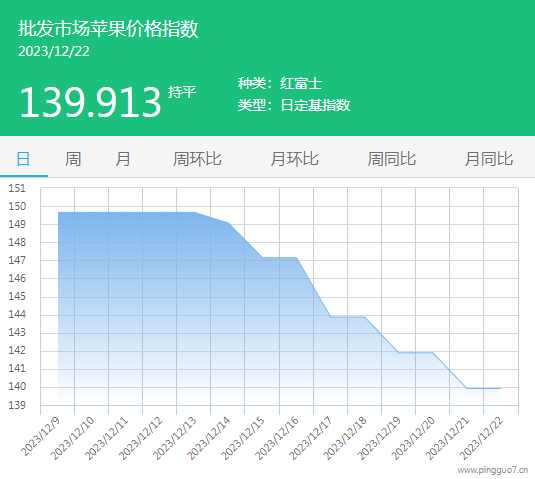The height and width of the screenshot is (479, 535).
Task: Click the 139.913 index value
Action: 90,102
